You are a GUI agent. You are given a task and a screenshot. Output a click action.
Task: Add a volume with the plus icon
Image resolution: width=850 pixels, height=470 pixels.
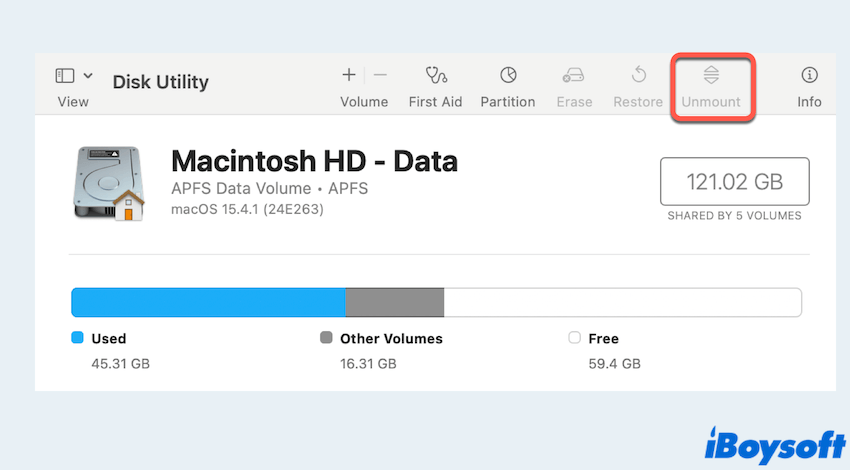[349, 75]
